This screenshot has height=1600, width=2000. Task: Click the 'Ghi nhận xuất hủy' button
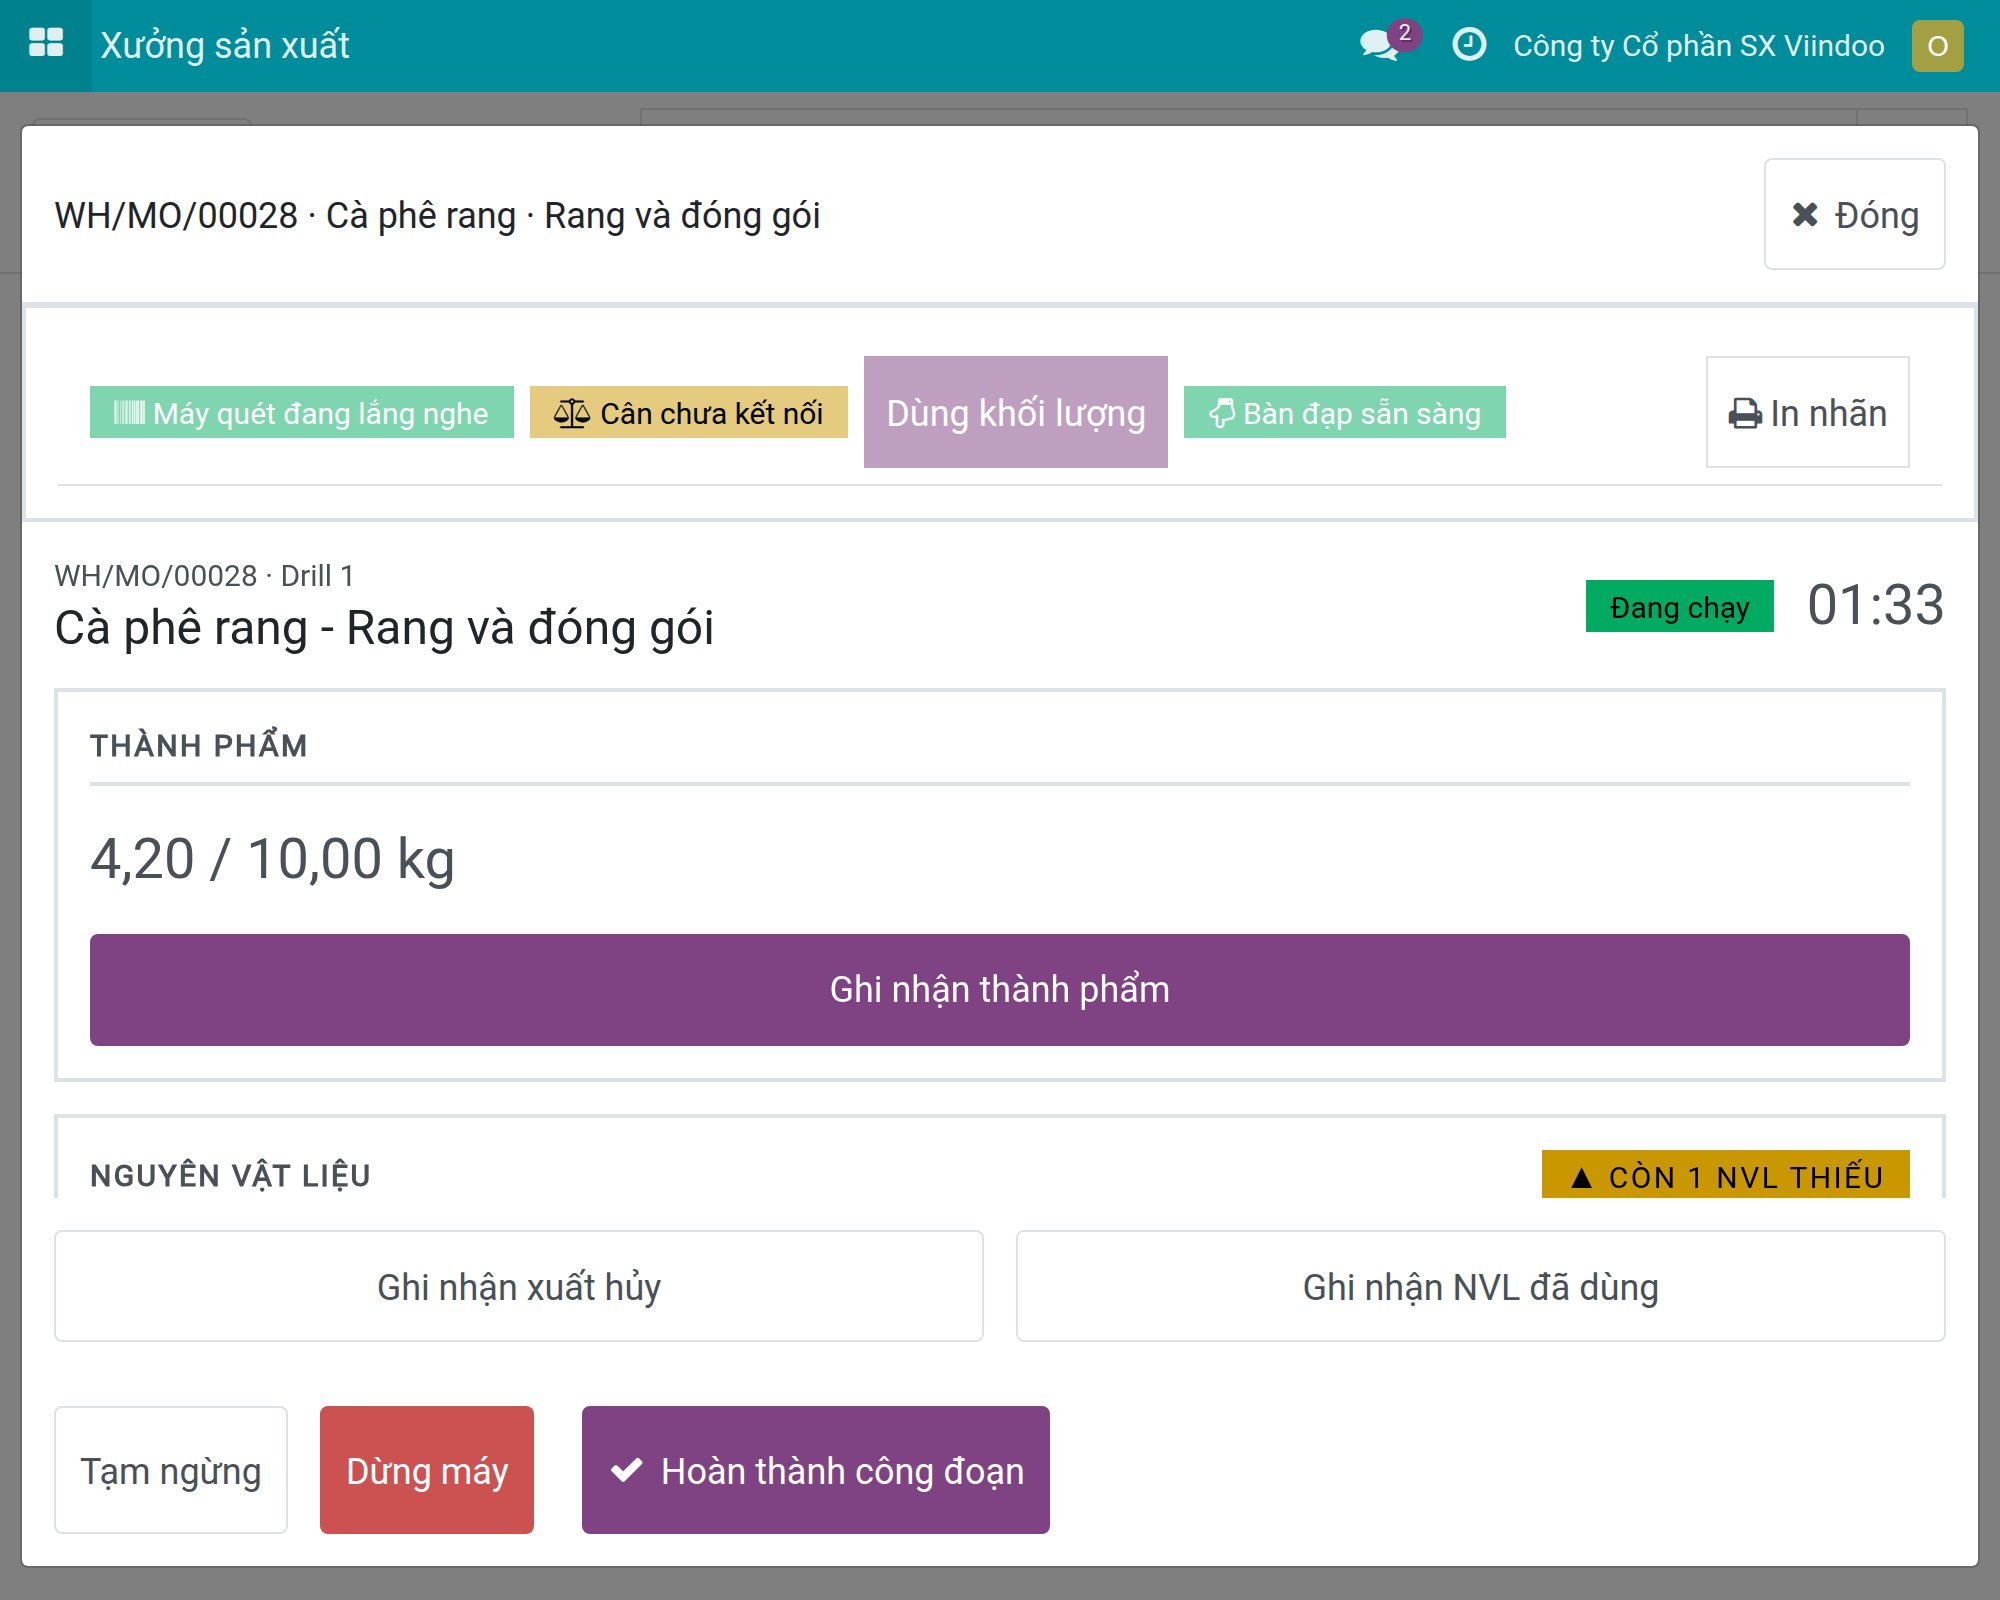pos(518,1286)
